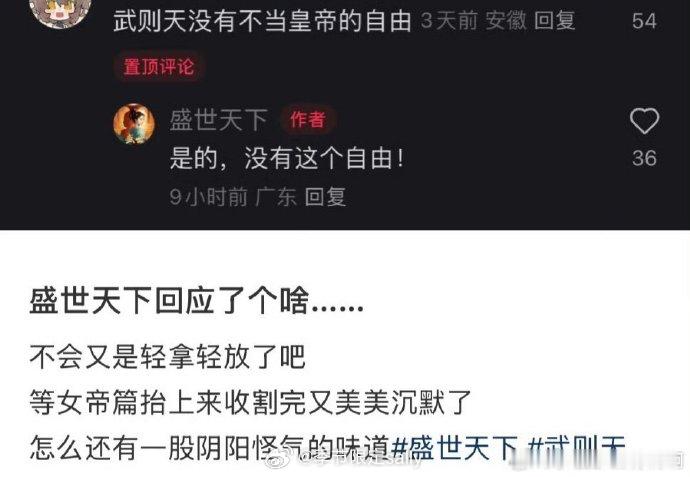Click the line 不会又是轻拿轻放了吧
Screen dimensions: 690x477
[167, 357]
